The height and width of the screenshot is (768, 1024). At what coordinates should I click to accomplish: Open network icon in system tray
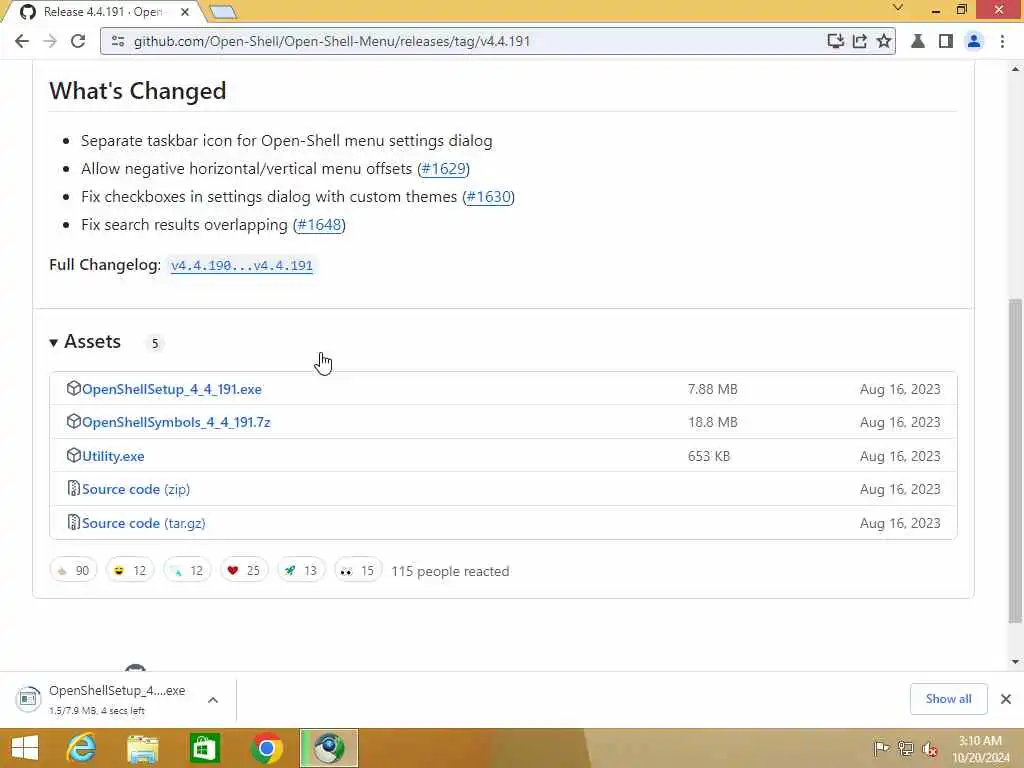click(905, 748)
